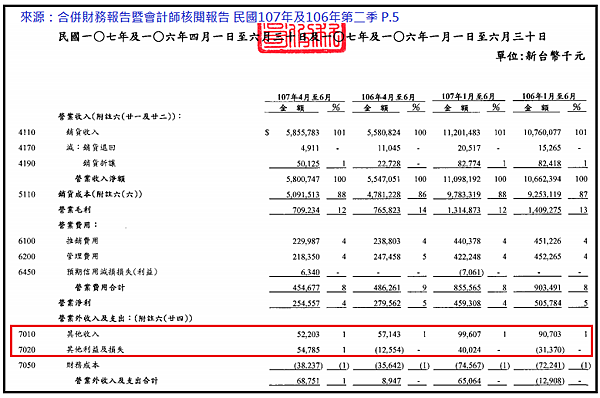This screenshot has height=398, width=600.
Task: Click column header 107年1月至6月
Action: (468, 96)
